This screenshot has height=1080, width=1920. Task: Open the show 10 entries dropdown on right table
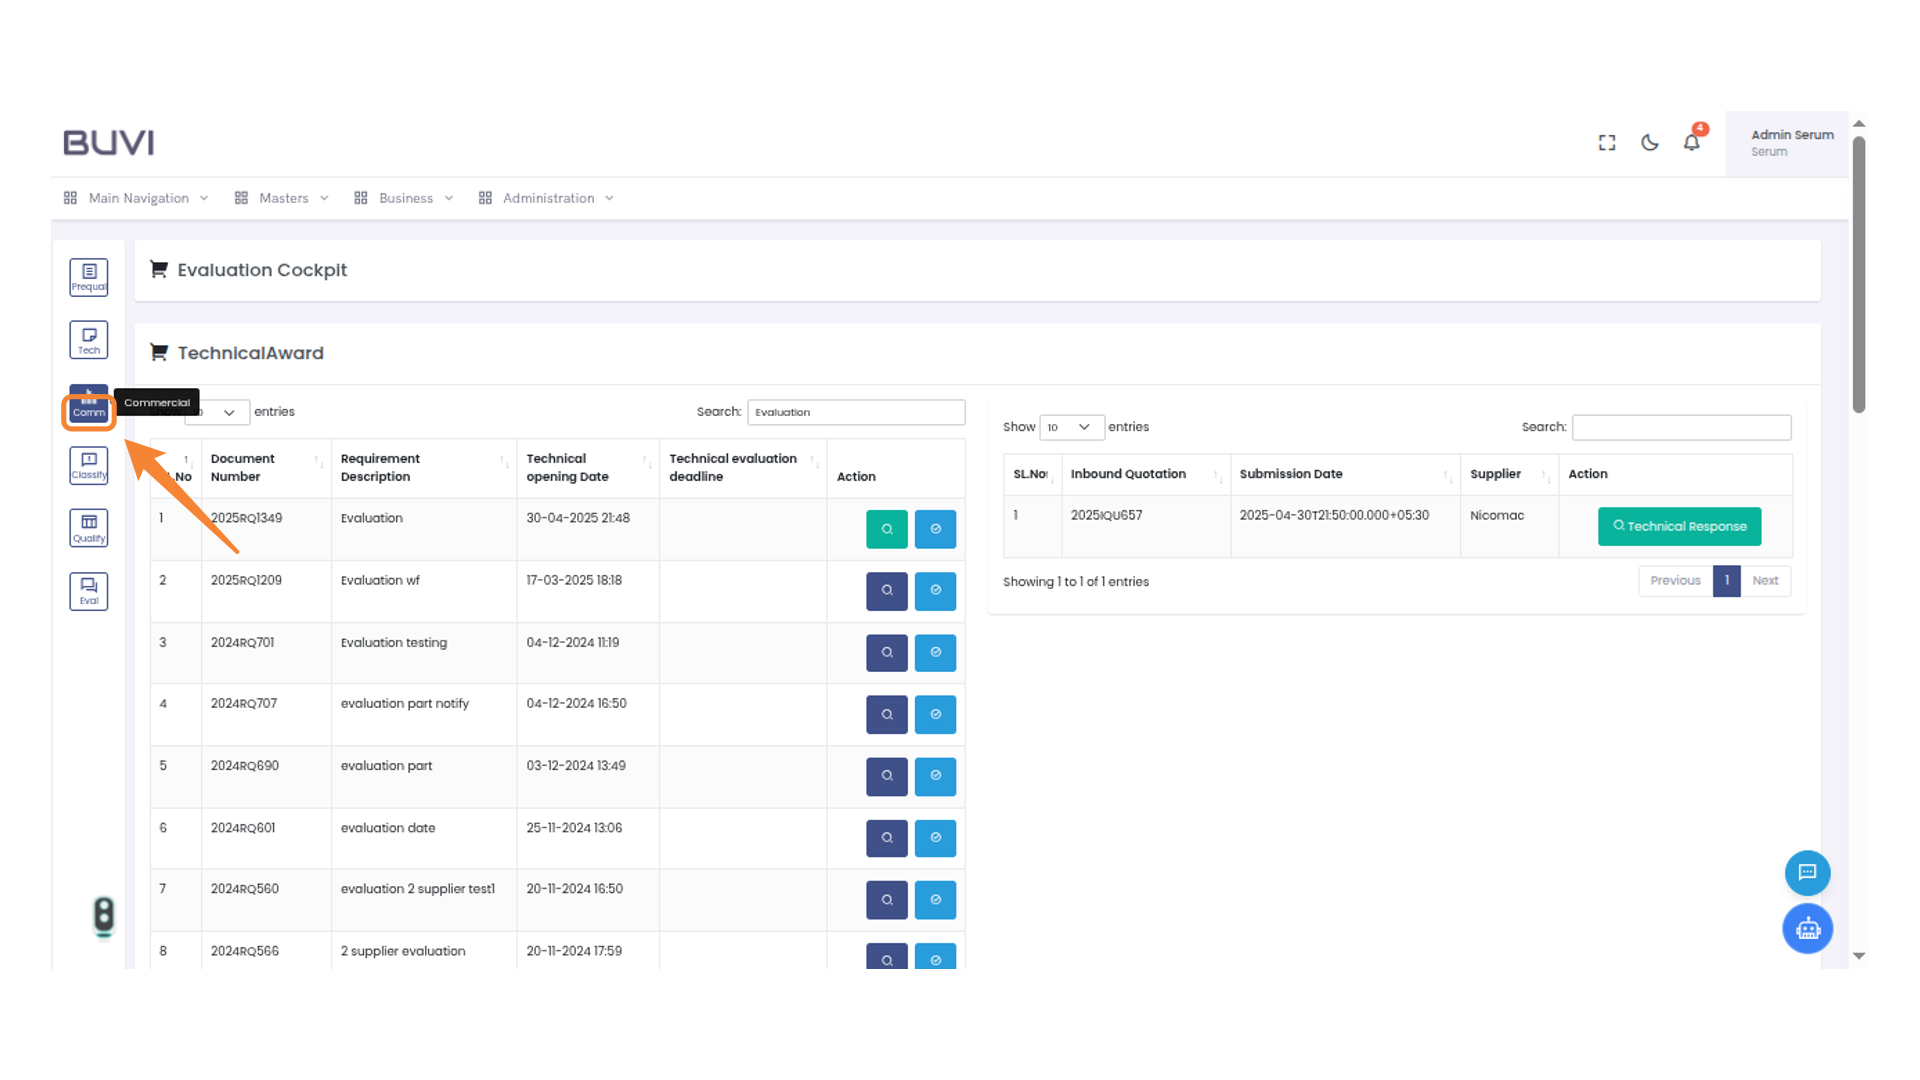(1071, 427)
